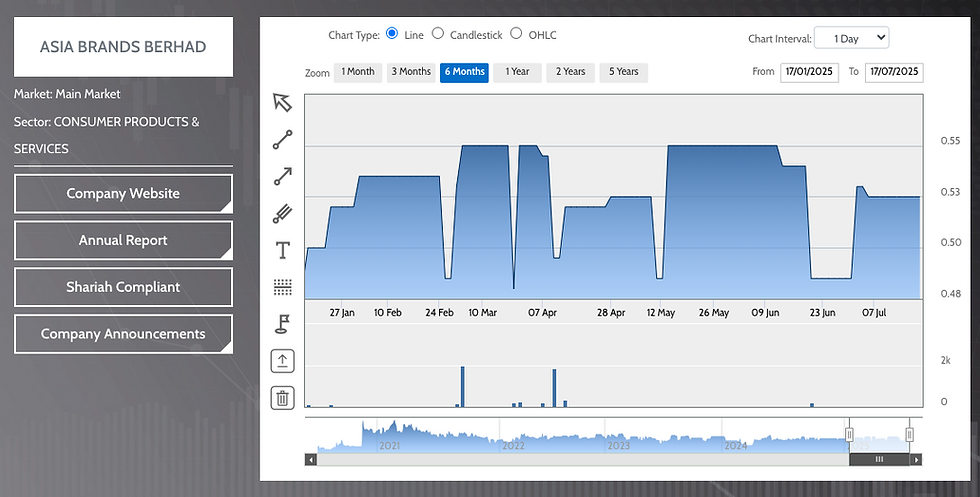Click the 26 May axis label
Screen dimensions: 980x497
[714, 313]
